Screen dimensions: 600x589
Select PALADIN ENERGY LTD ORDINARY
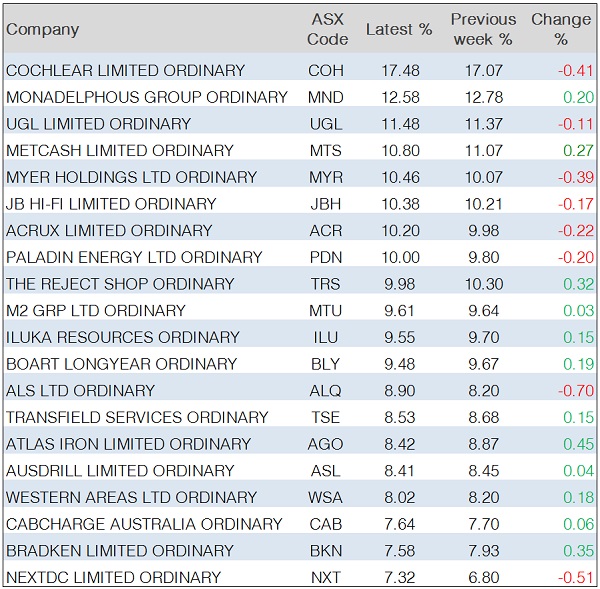[134, 257]
